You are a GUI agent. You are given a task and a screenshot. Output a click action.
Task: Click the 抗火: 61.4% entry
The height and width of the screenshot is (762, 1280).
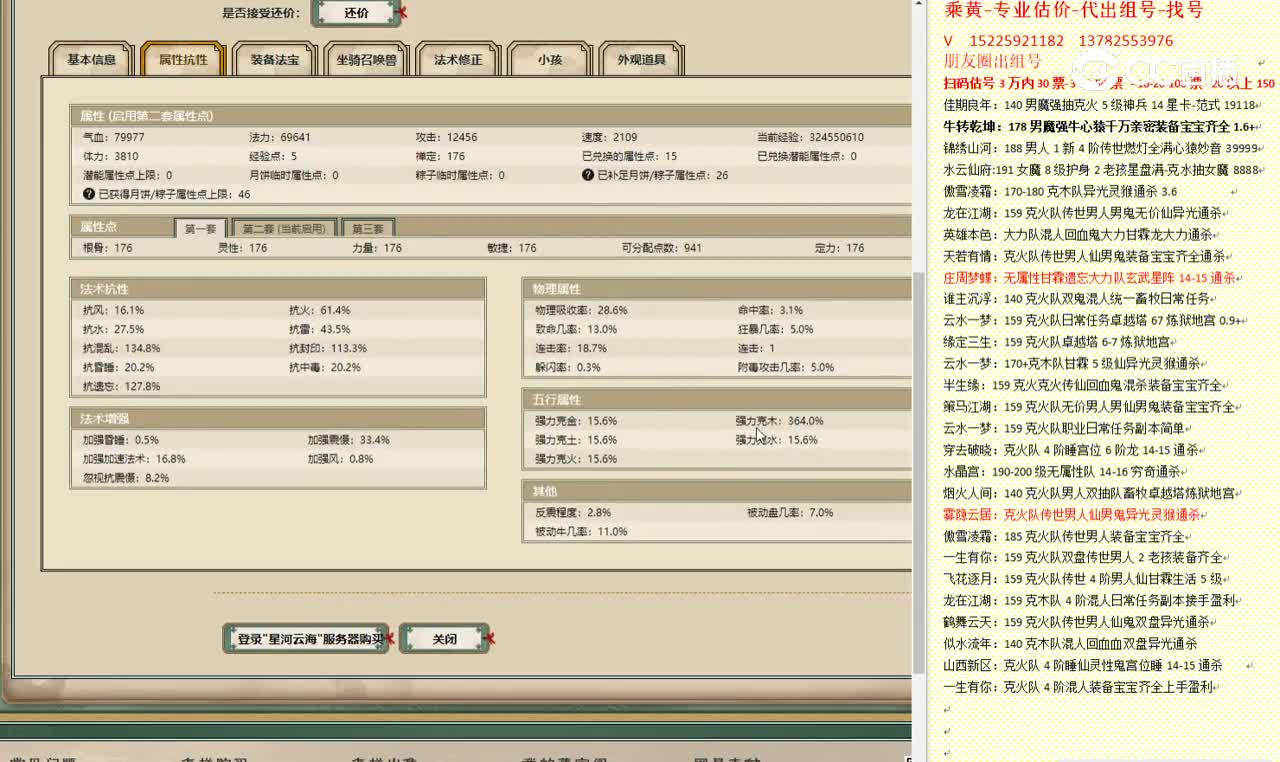pos(319,310)
